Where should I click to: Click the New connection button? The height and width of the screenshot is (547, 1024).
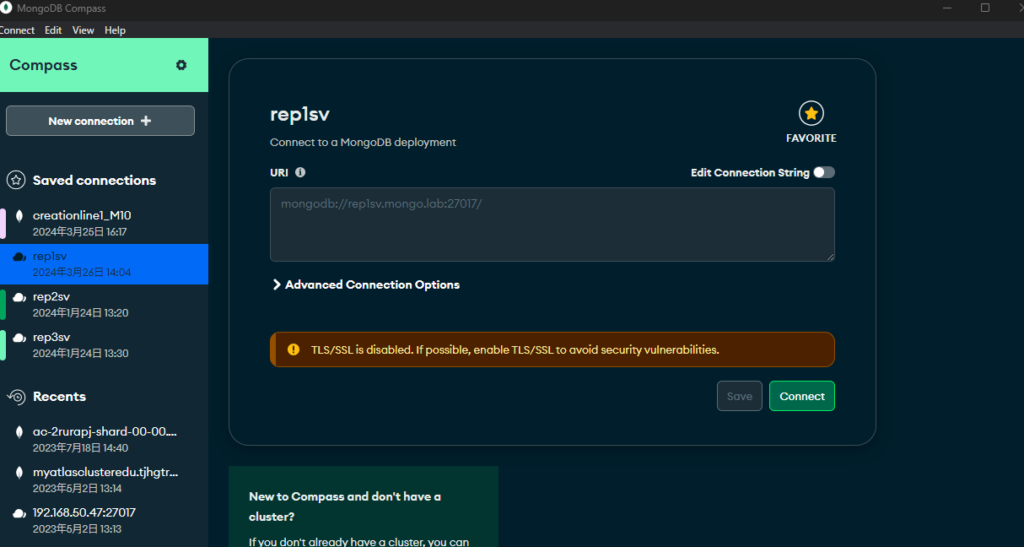pos(100,121)
